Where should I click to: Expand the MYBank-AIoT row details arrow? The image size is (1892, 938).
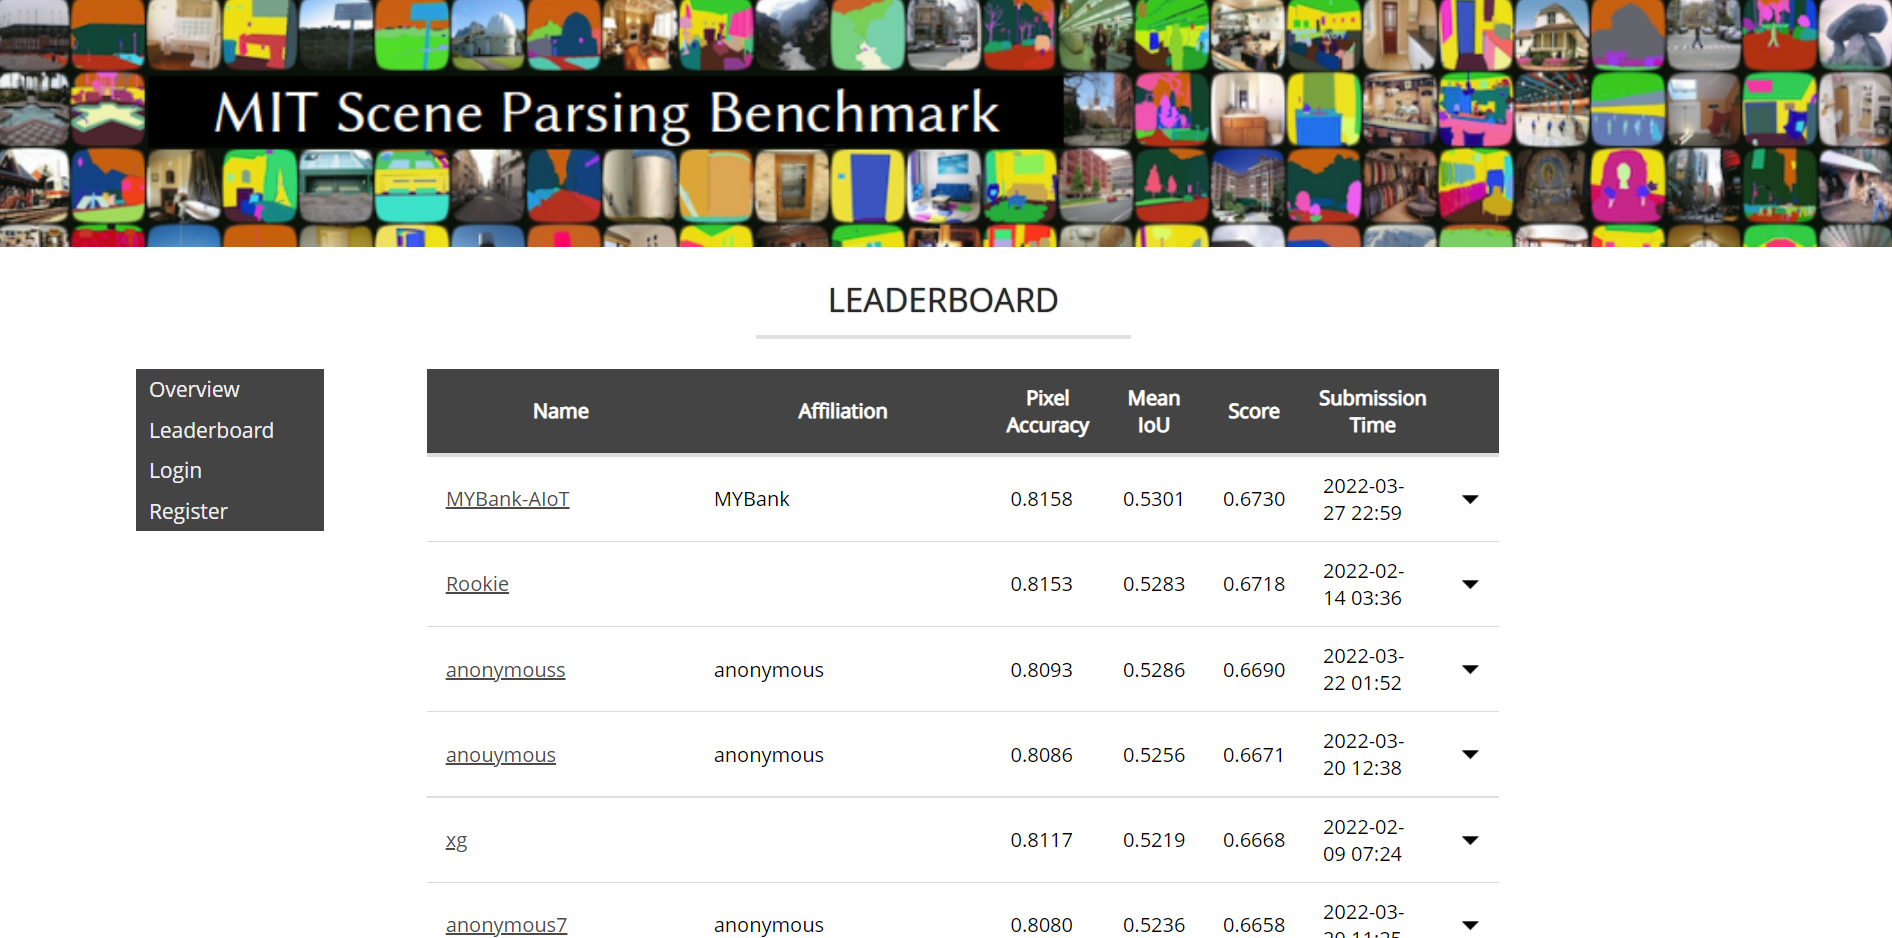pos(1469,499)
